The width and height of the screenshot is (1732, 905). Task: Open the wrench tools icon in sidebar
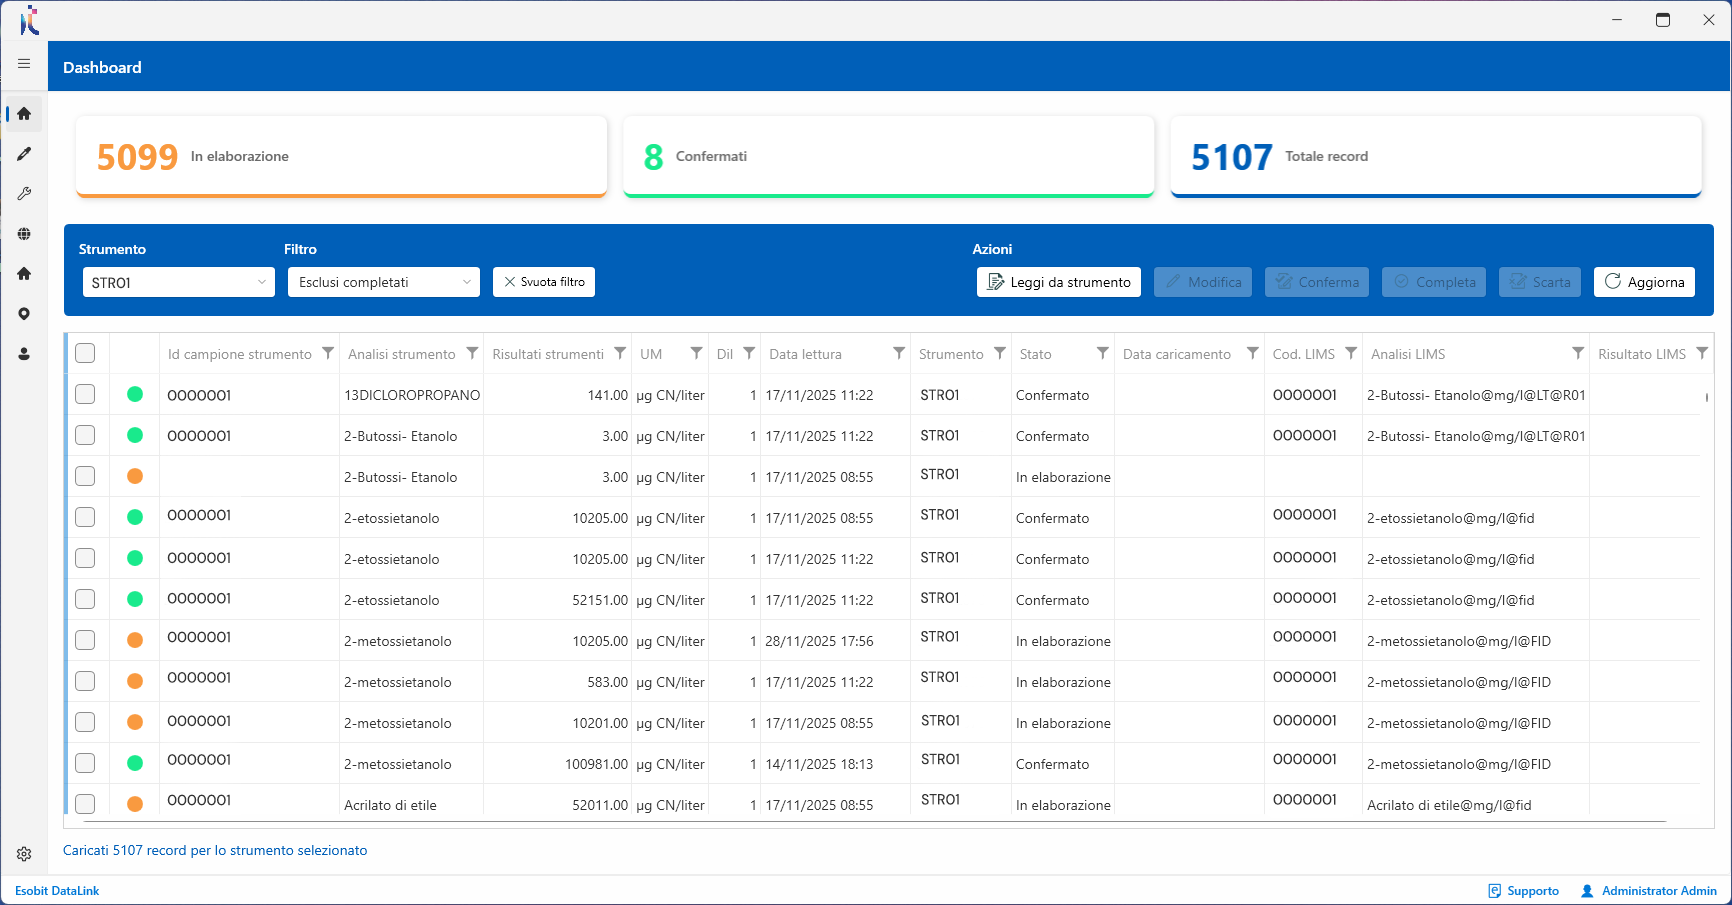pos(24,194)
